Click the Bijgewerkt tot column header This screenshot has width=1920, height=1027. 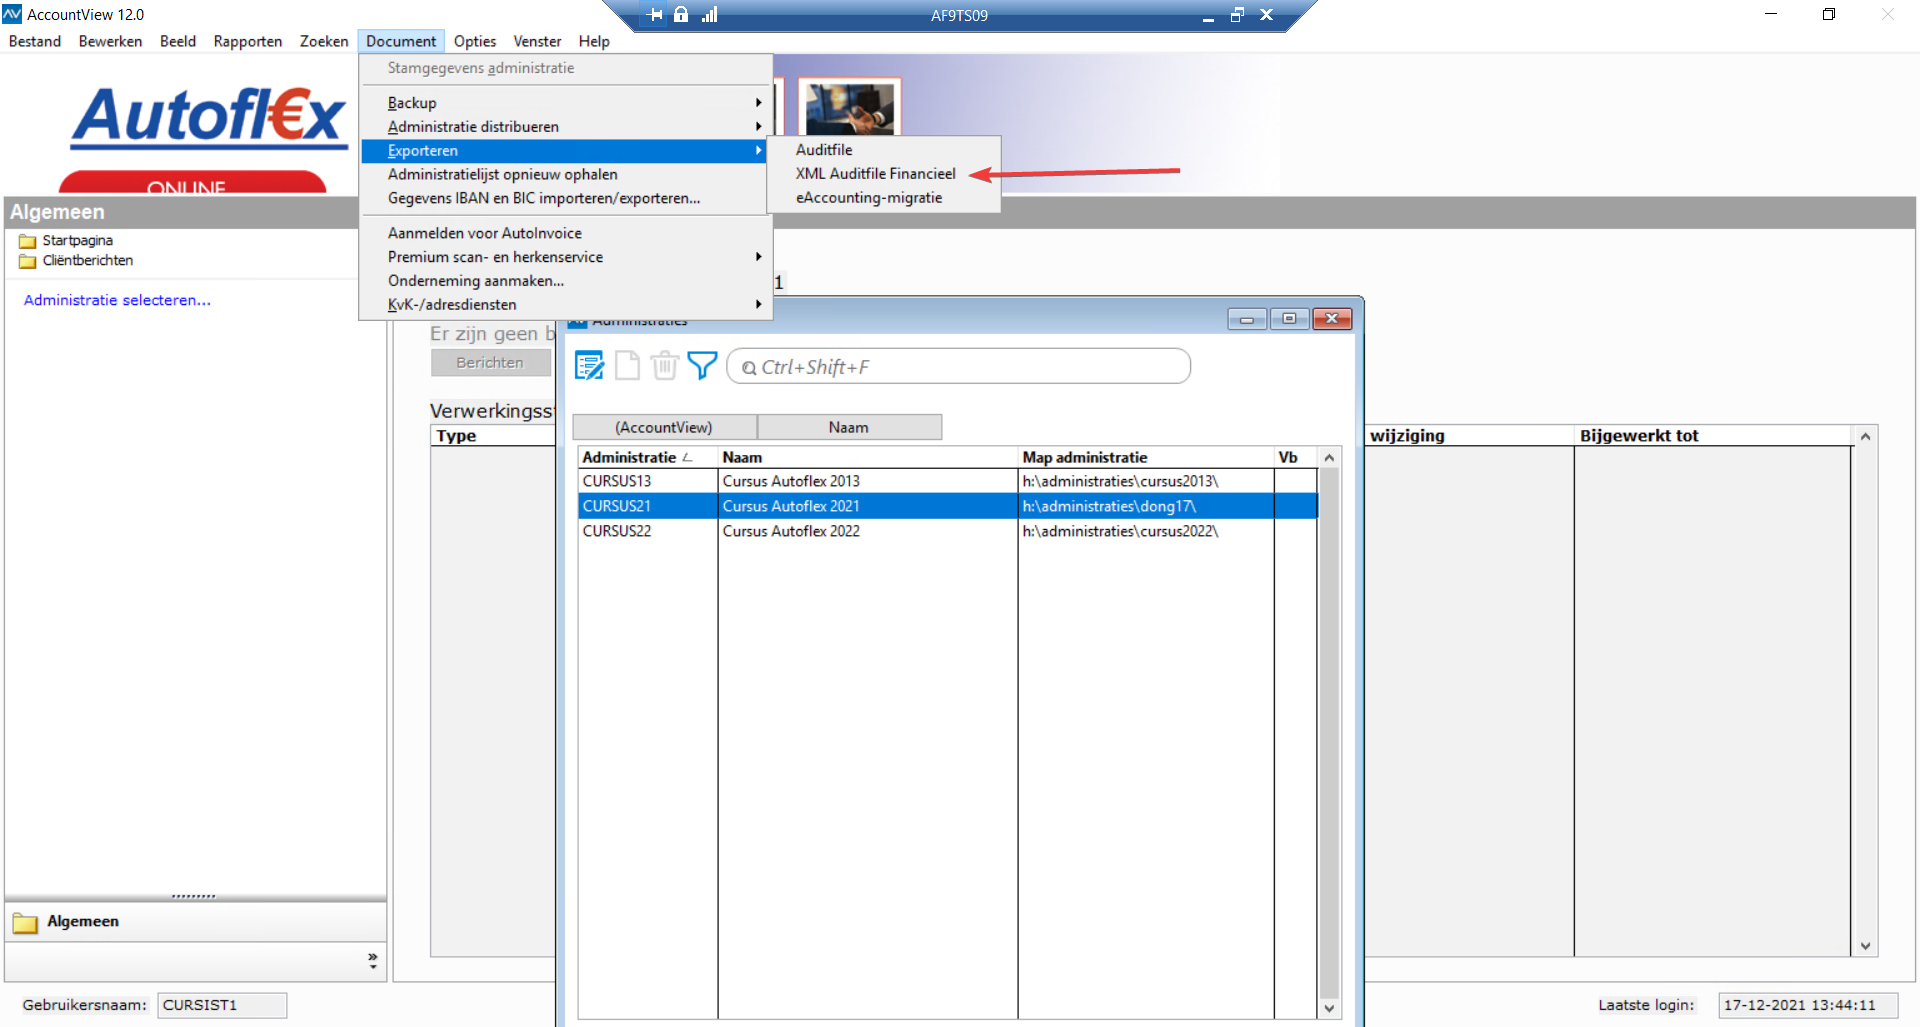[1712, 436]
